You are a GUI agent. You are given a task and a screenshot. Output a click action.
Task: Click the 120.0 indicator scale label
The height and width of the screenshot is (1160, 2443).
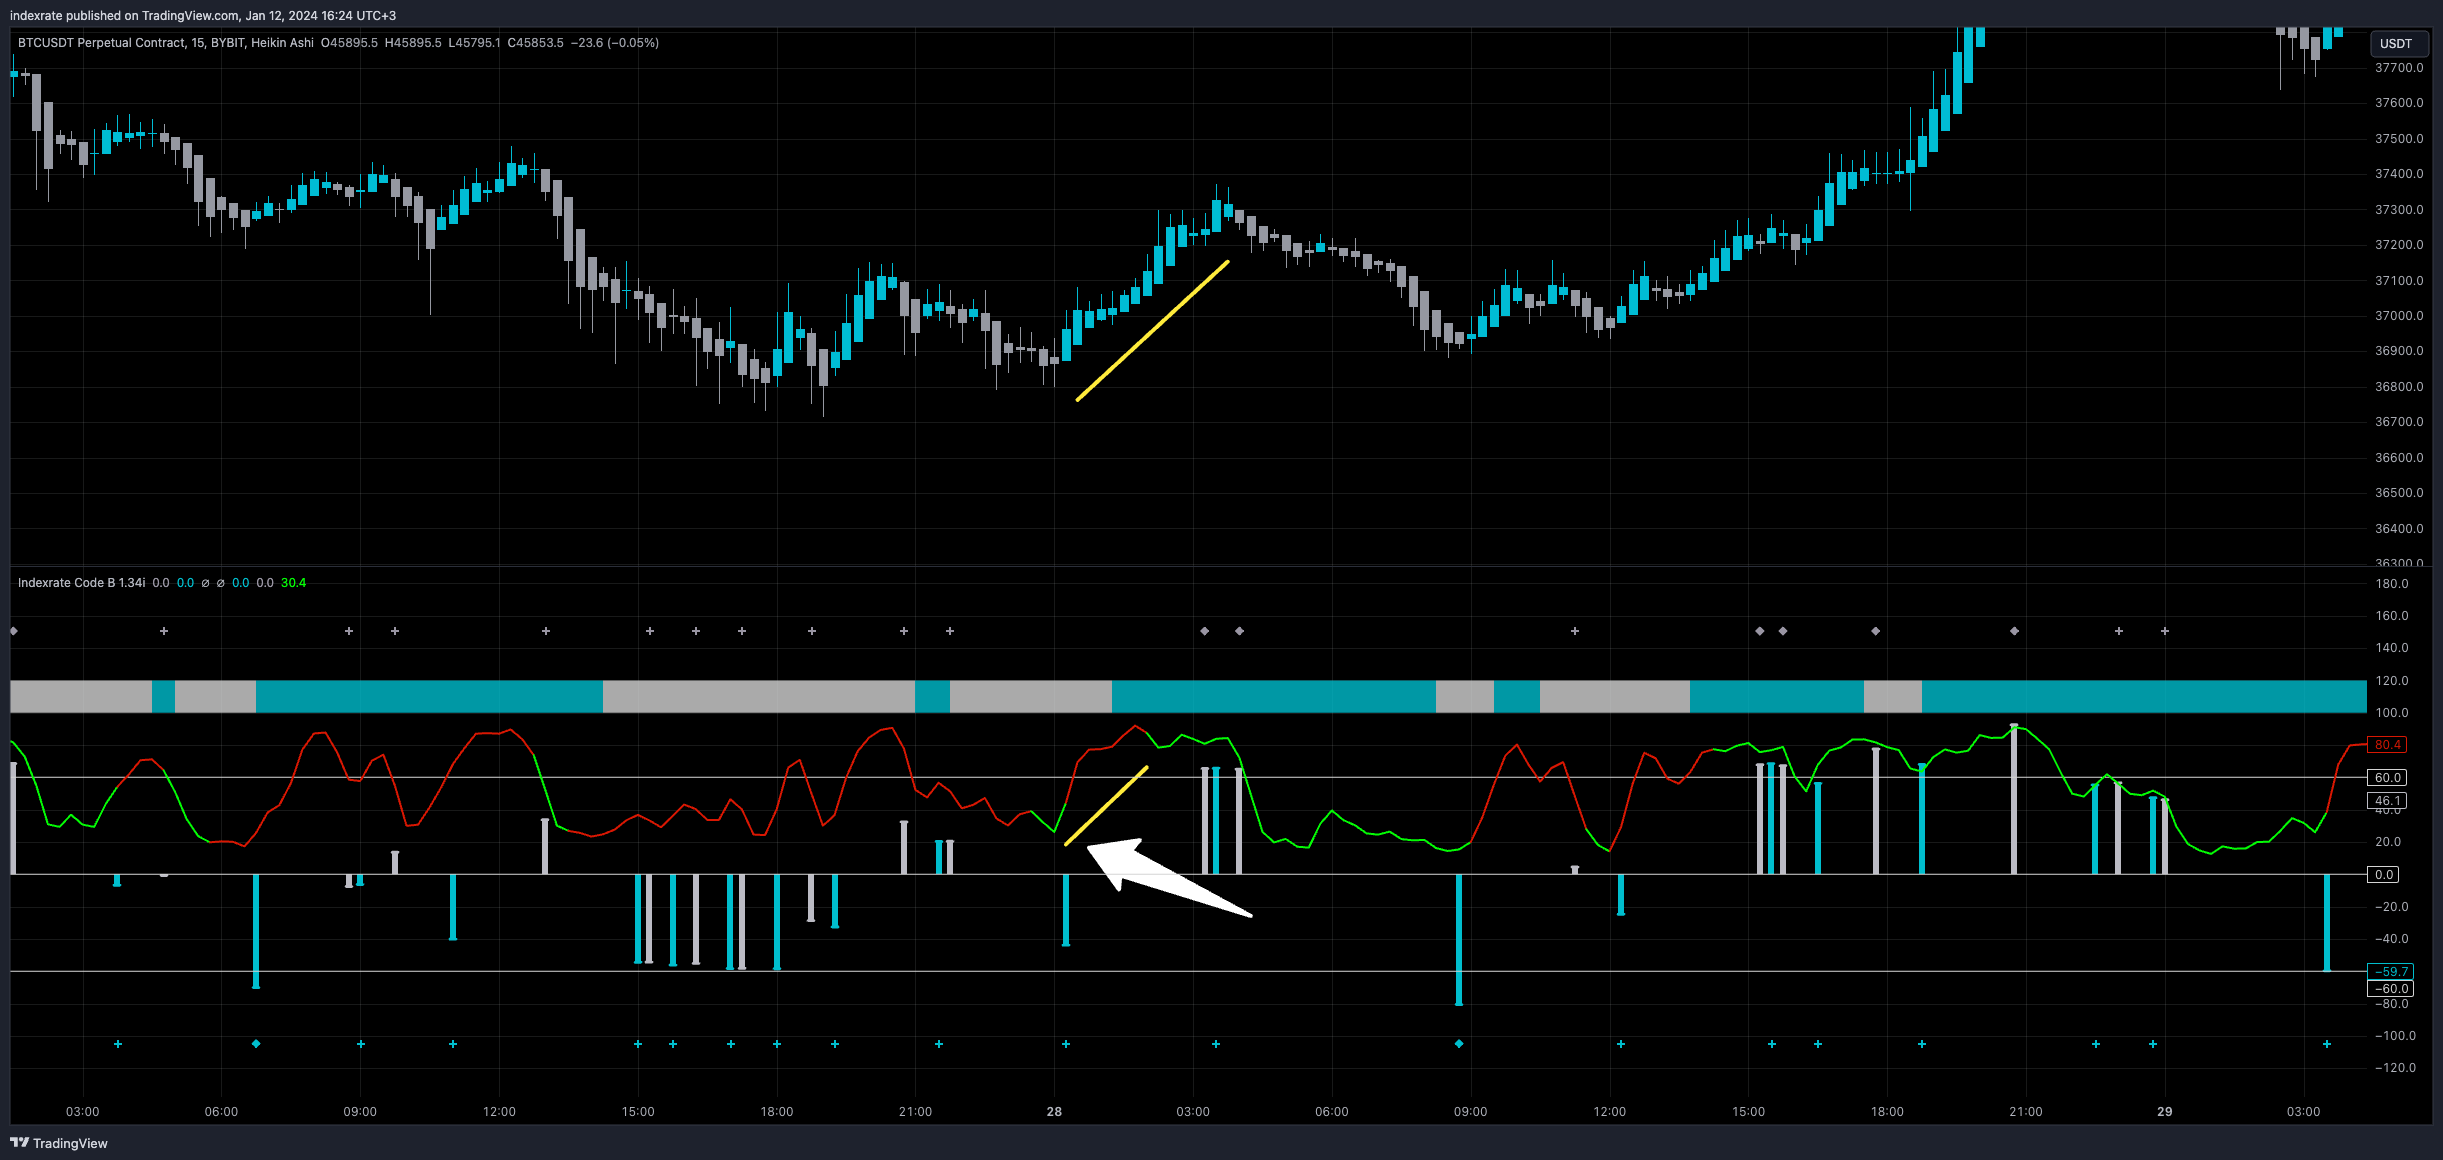coord(2392,681)
